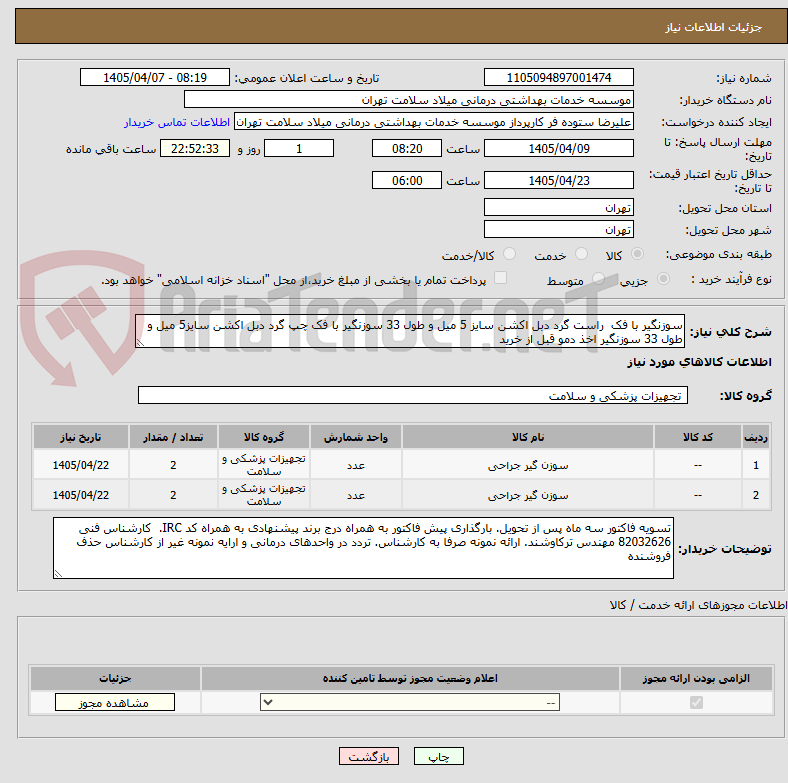Choose the جزیی purchase type radio
This screenshot has width=788, height=783.
pyautogui.click(x=663, y=279)
